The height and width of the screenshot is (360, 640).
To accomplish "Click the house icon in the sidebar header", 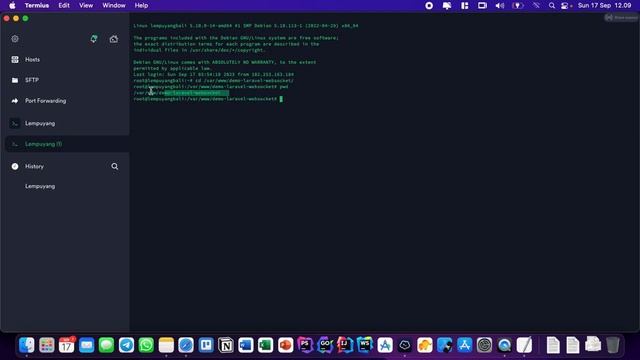I will (x=114, y=39).
